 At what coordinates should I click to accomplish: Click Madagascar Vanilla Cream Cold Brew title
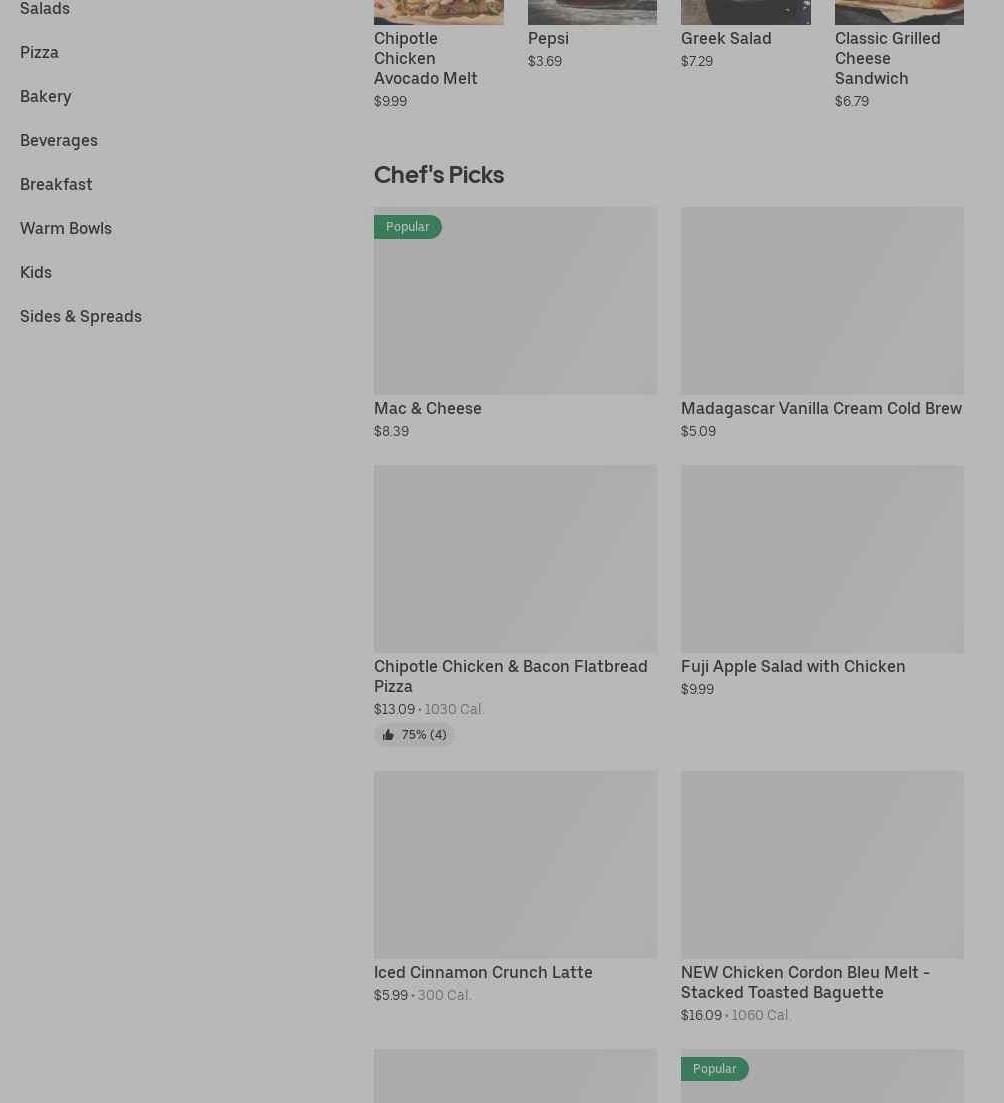(x=821, y=409)
